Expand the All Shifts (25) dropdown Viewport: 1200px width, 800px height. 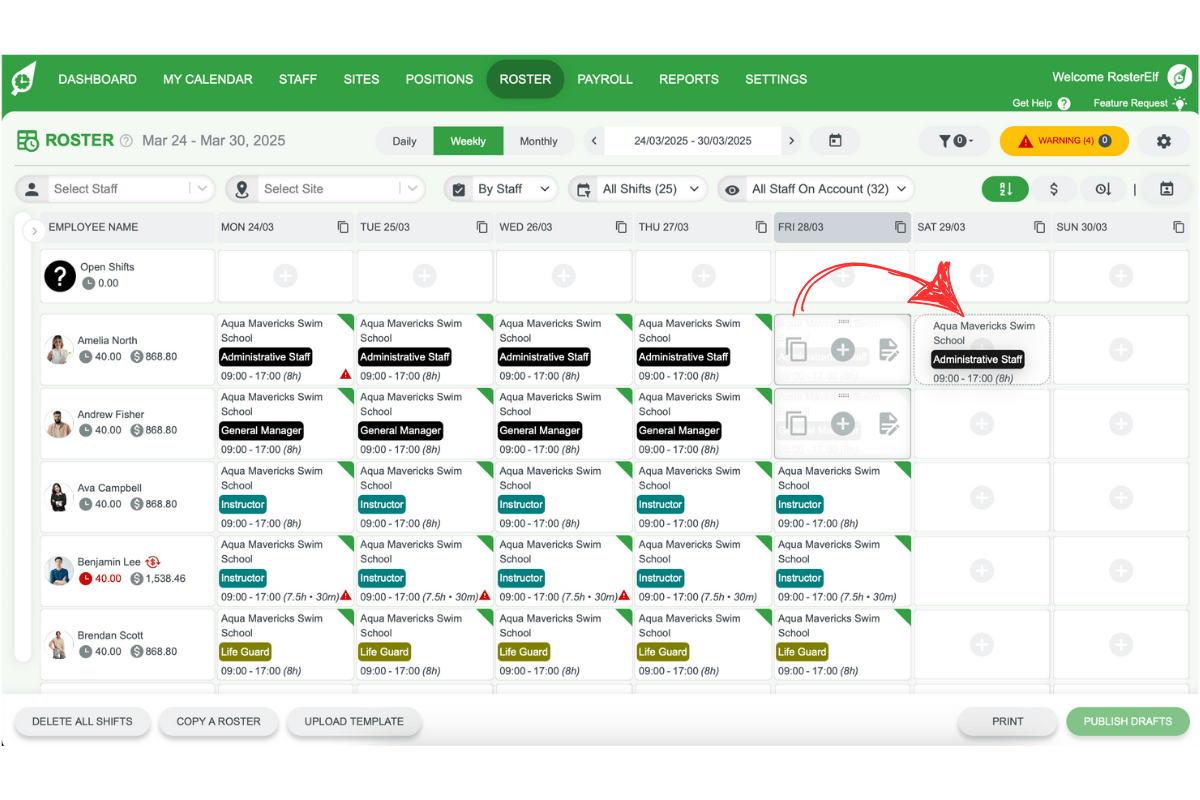(x=638, y=189)
